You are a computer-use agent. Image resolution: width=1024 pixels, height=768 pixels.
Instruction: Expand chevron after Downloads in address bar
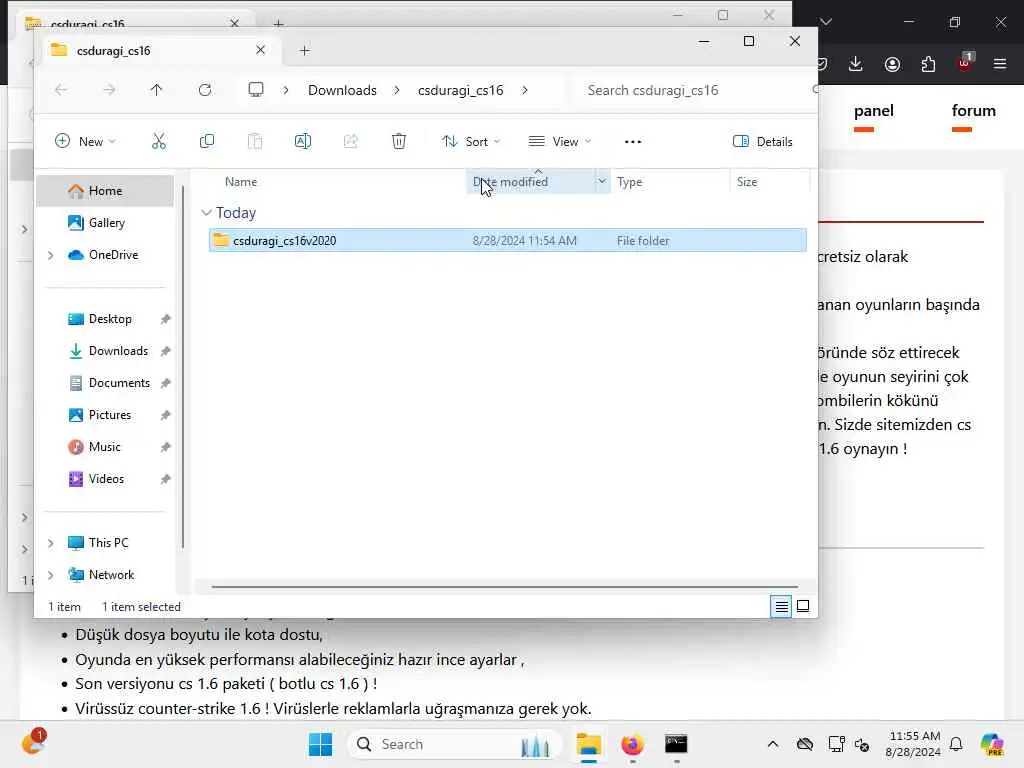[x=397, y=90]
